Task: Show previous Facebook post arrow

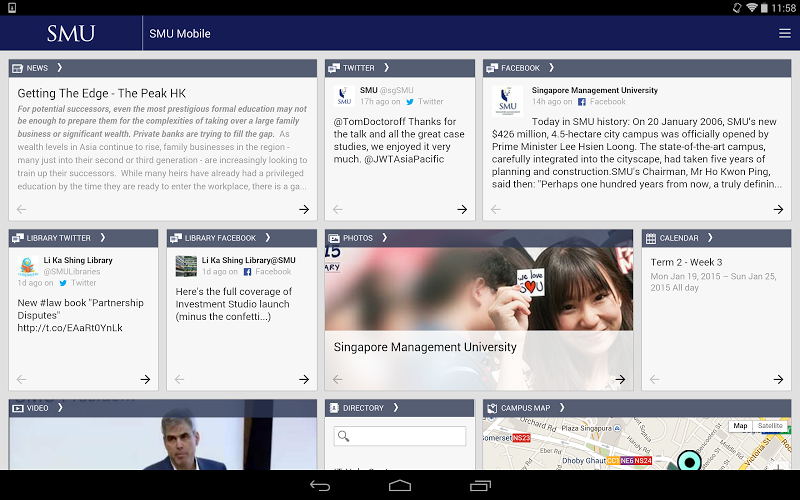Action: [x=496, y=209]
